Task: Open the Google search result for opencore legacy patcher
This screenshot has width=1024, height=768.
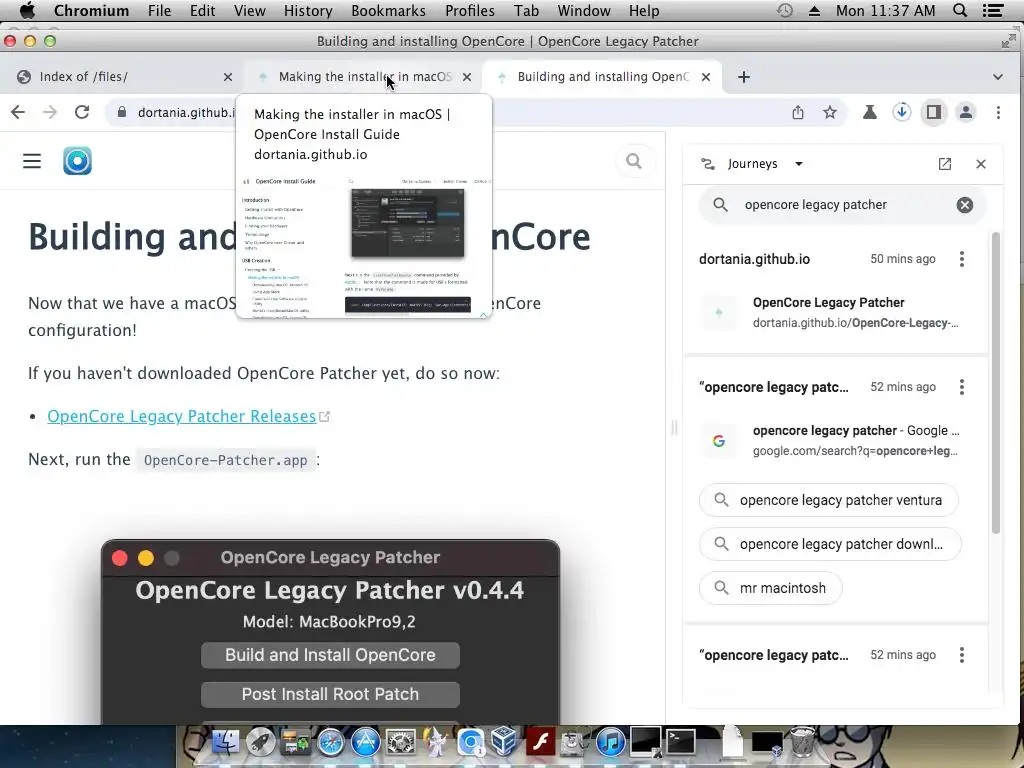Action: coord(835,440)
